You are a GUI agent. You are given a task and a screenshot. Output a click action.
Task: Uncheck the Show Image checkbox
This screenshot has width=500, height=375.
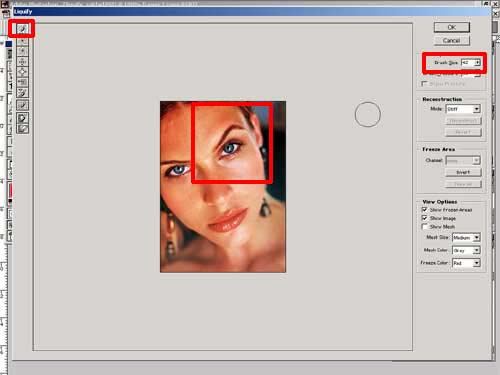pos(424,218)
